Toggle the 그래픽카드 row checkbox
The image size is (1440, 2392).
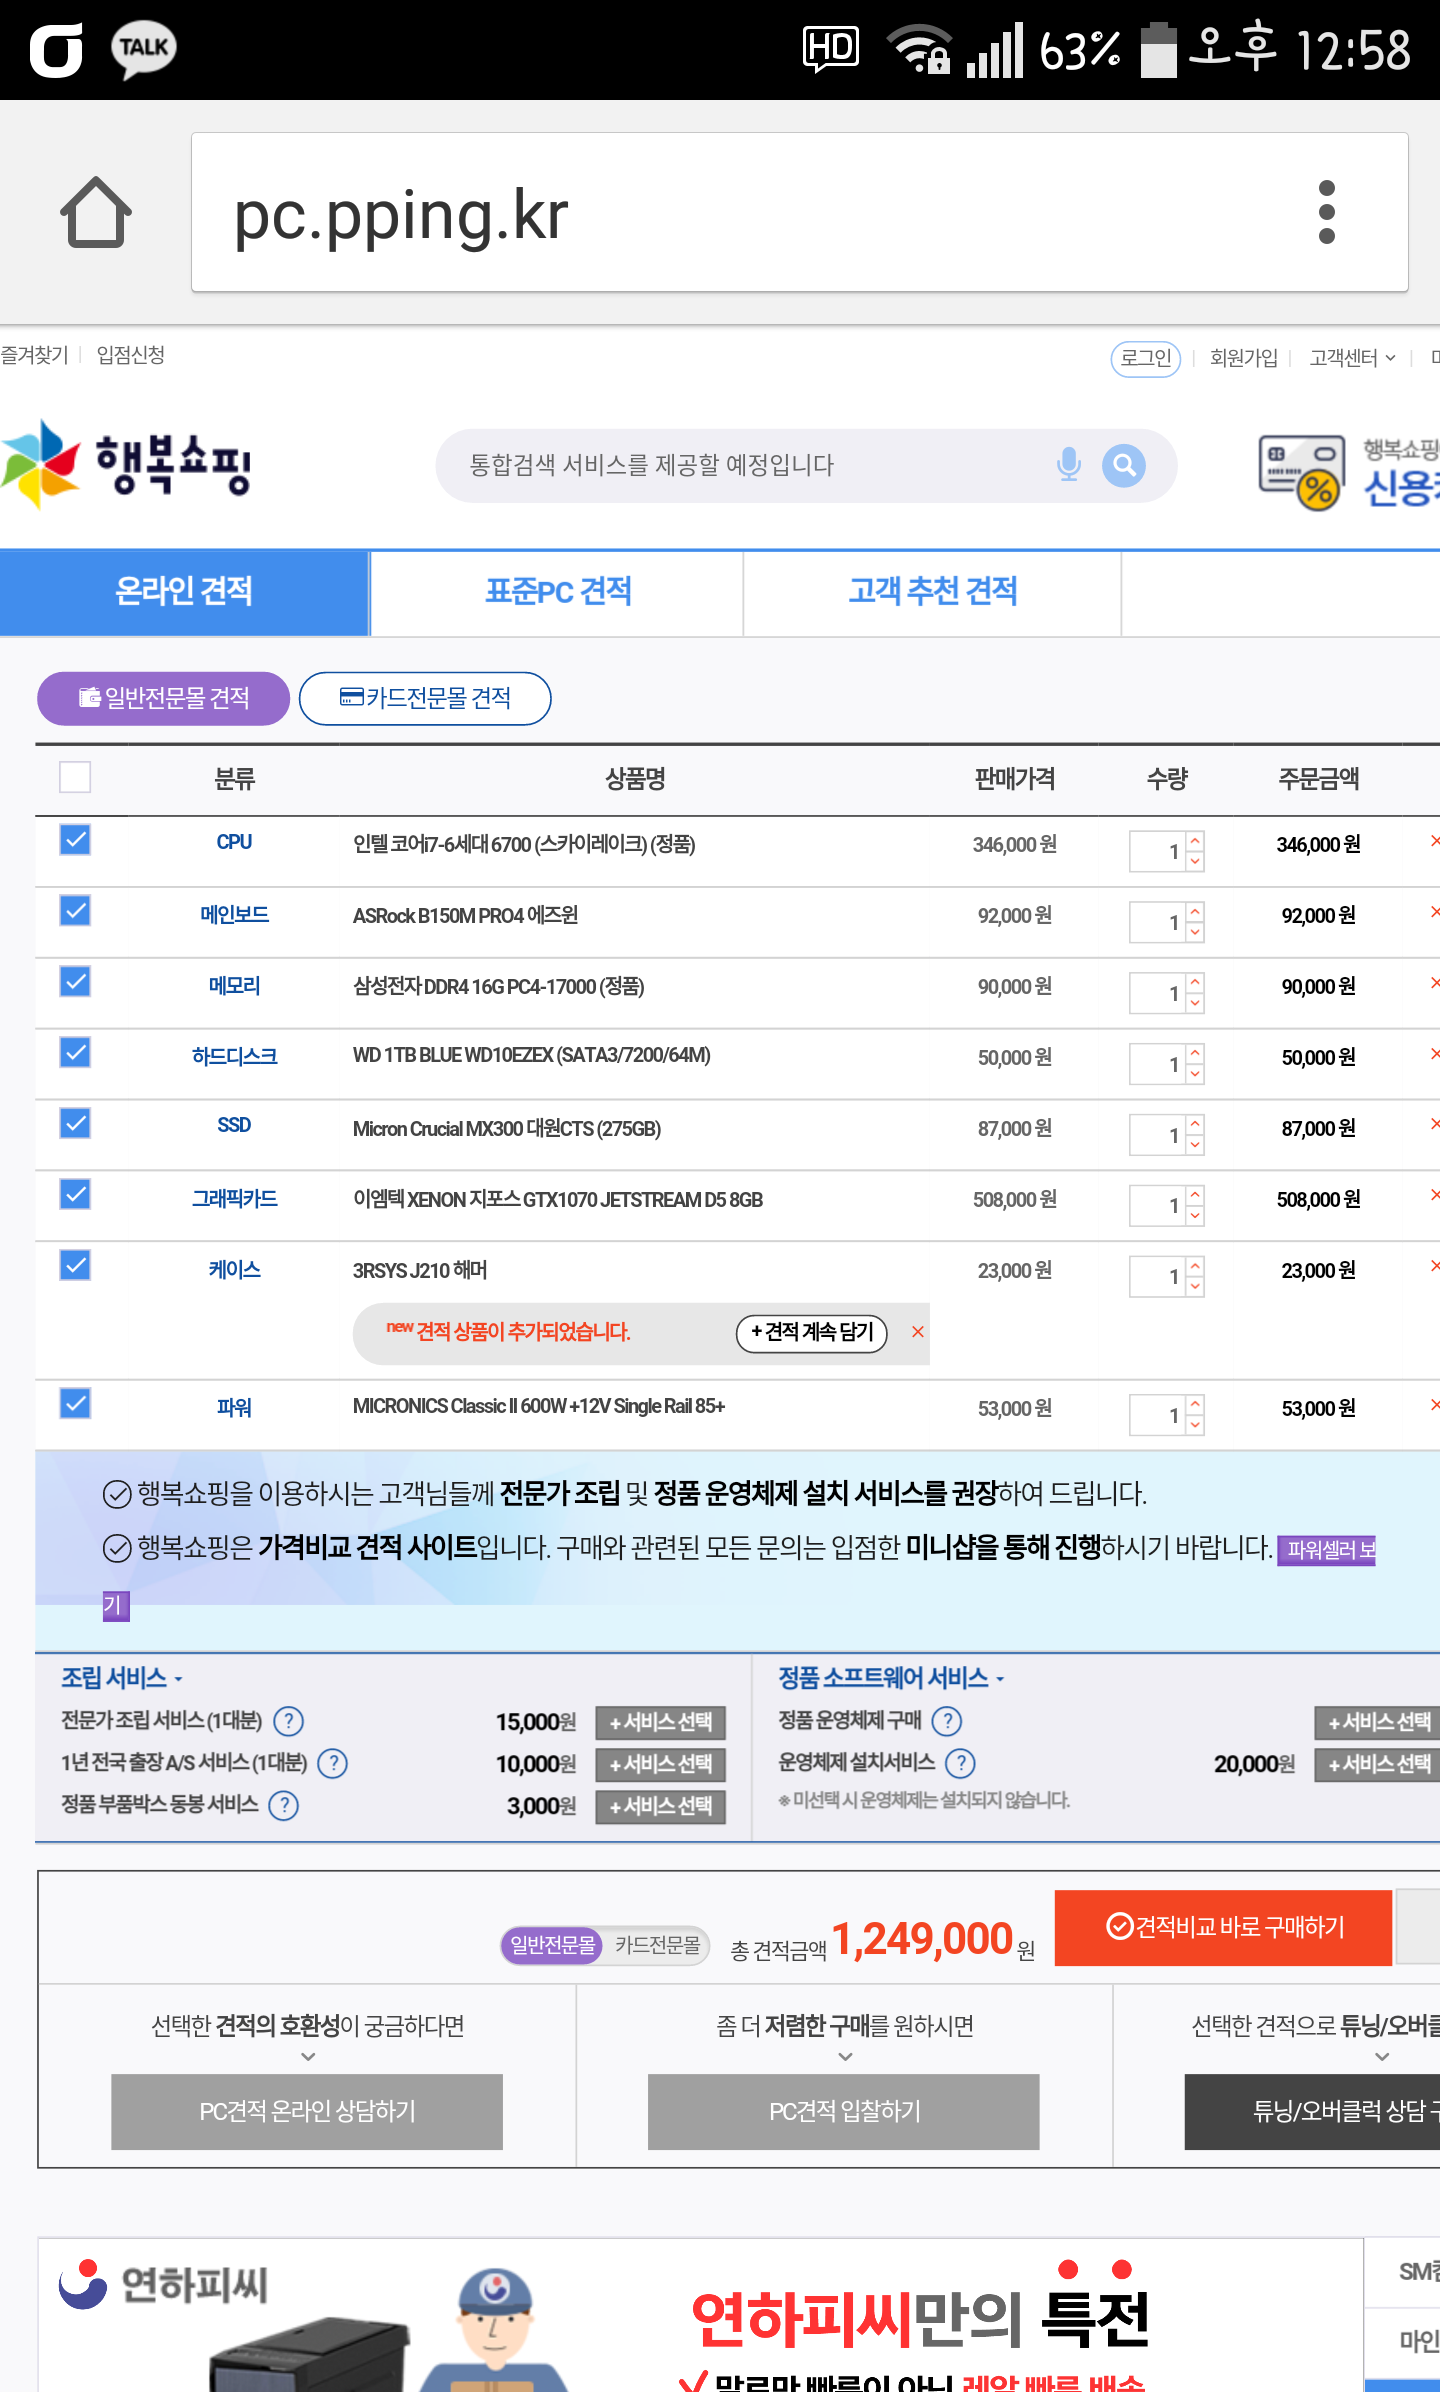75,1194
